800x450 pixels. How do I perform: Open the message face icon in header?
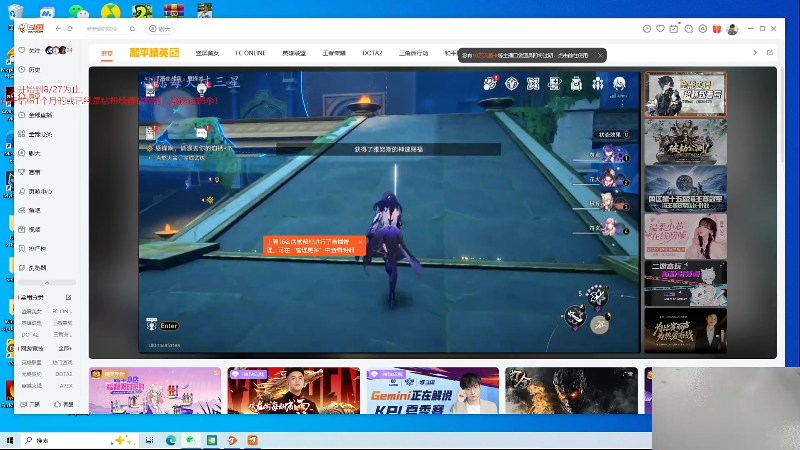point(688,29)
